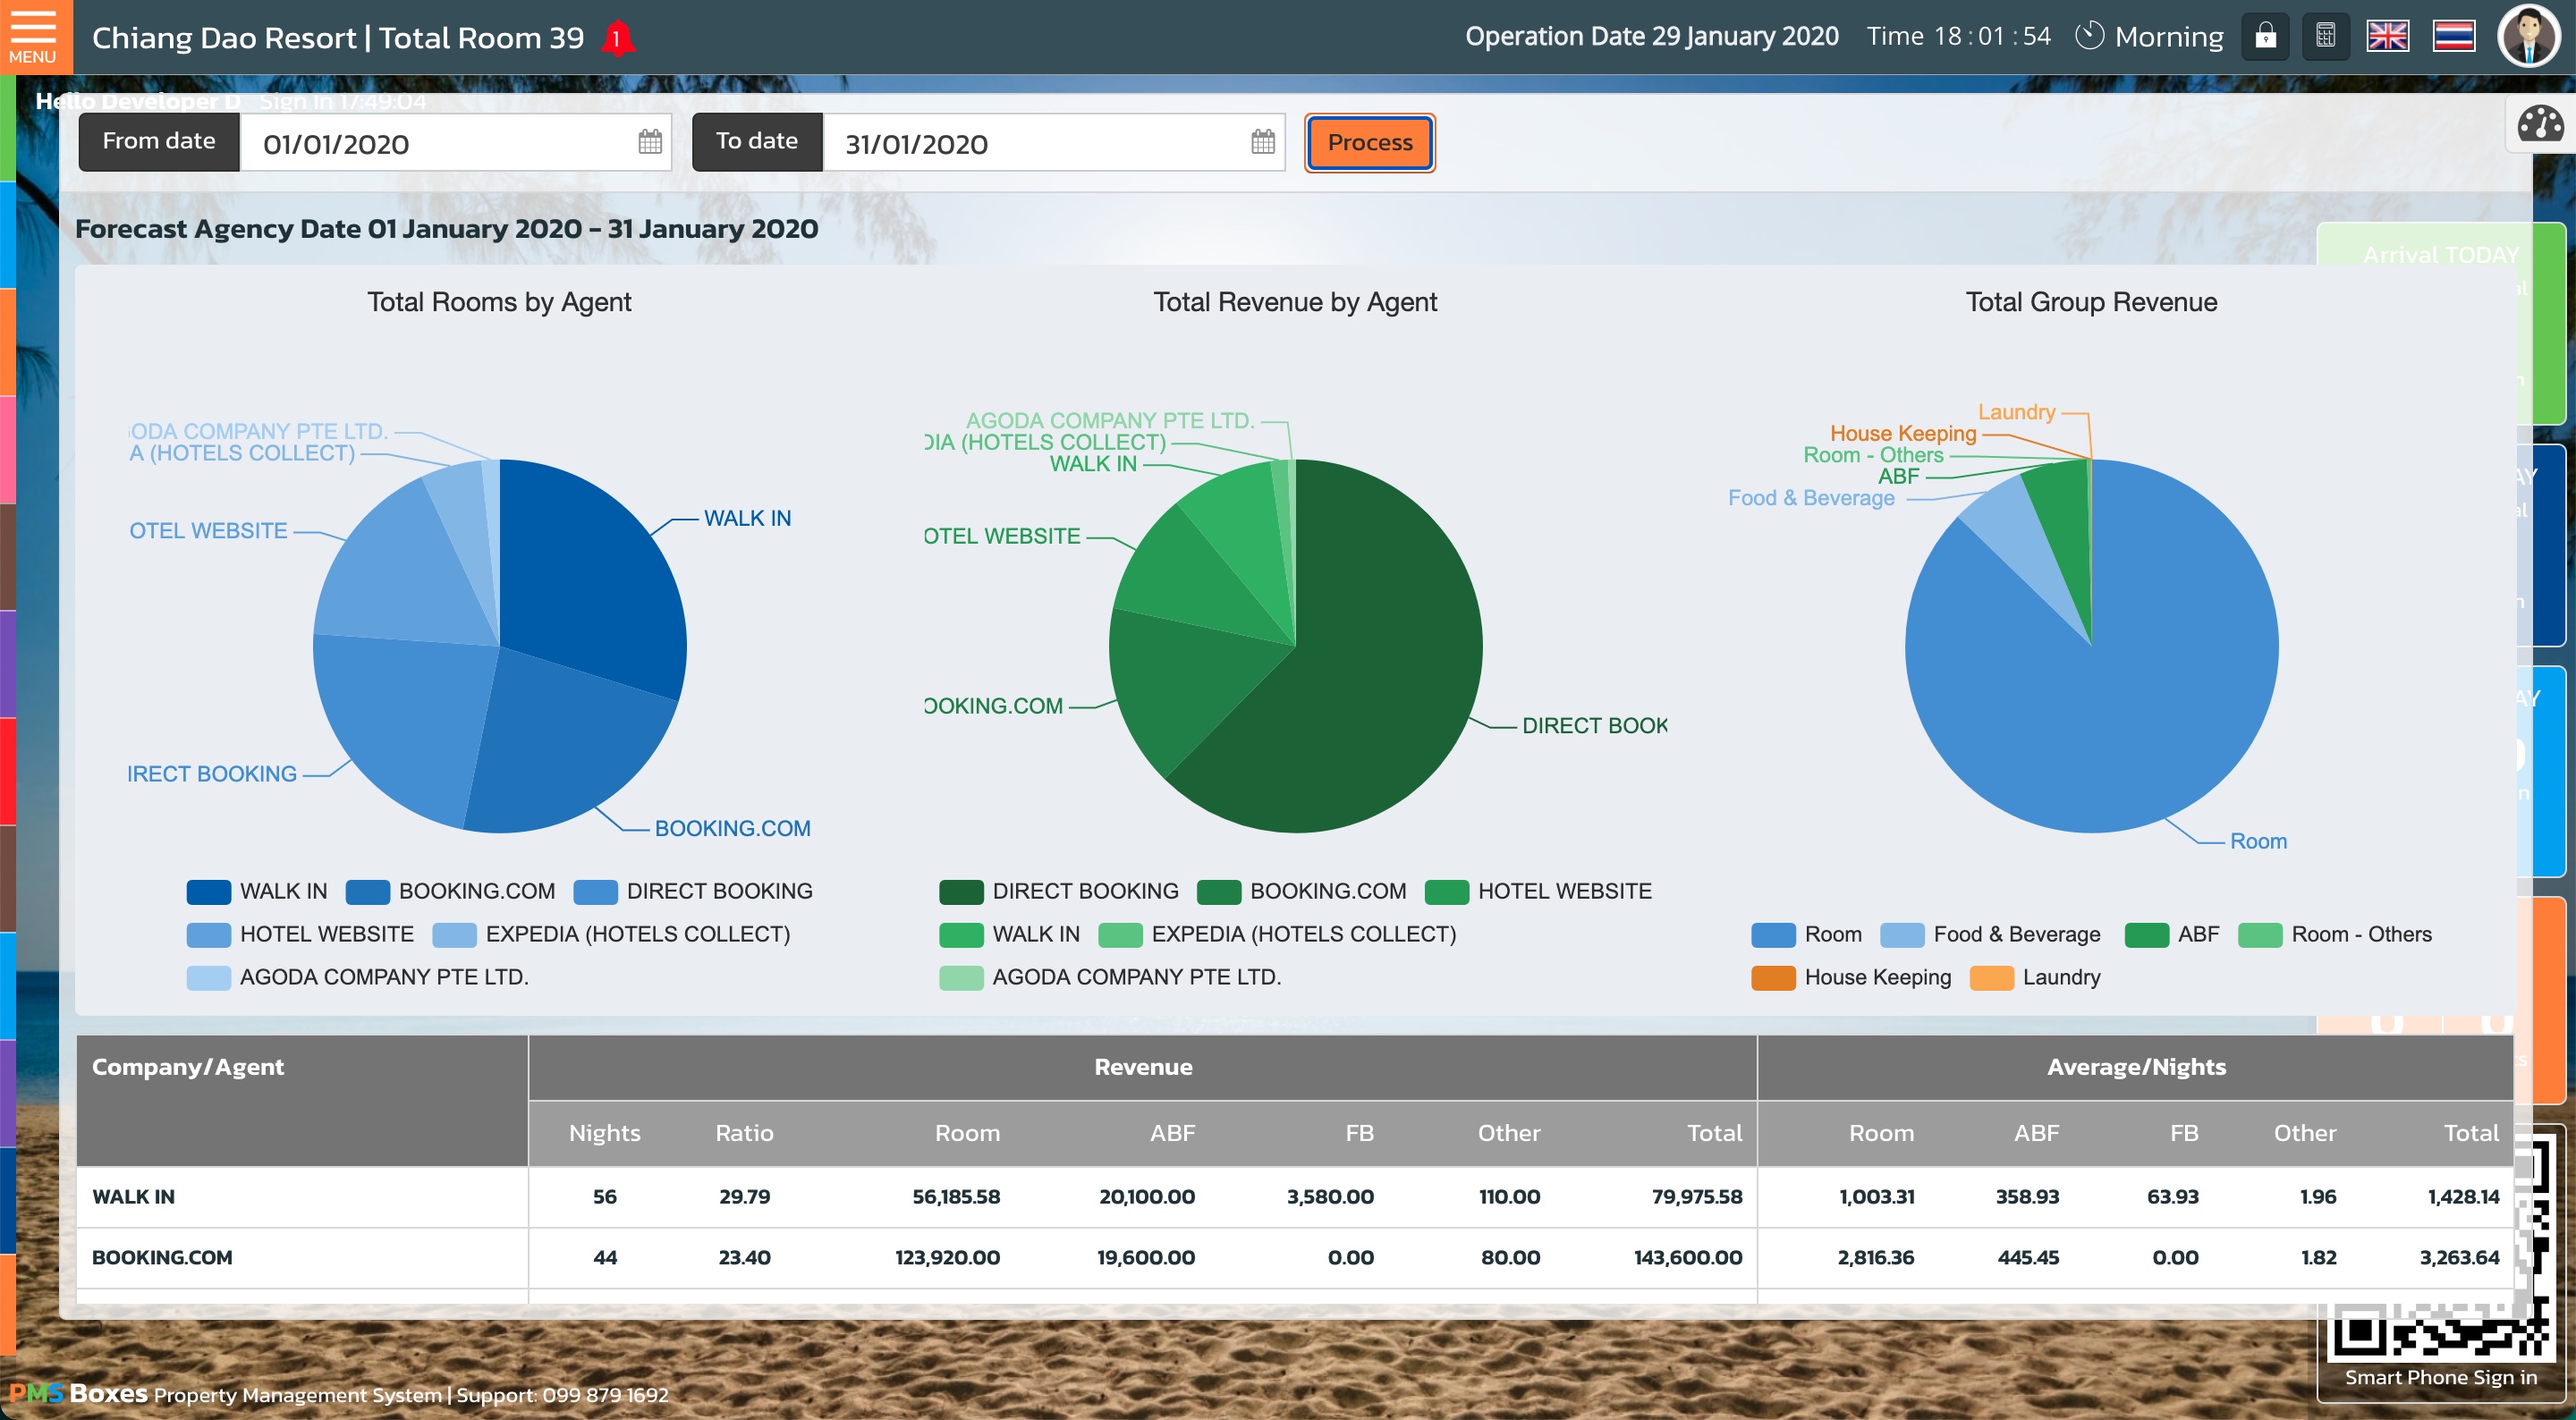
Task: Toggle HOTEL WEBSITE legend in revenue chart
Action: 1538,891
